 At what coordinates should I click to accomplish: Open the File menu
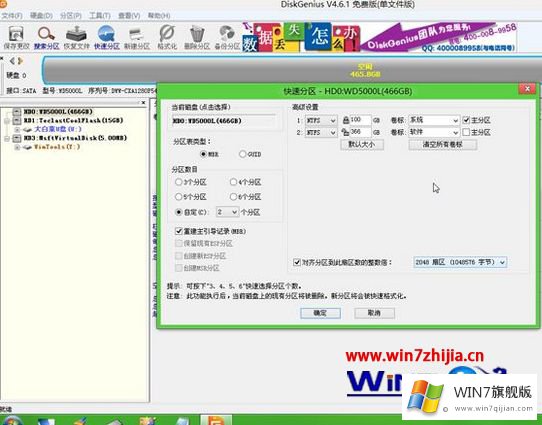(x=12, y=16)
